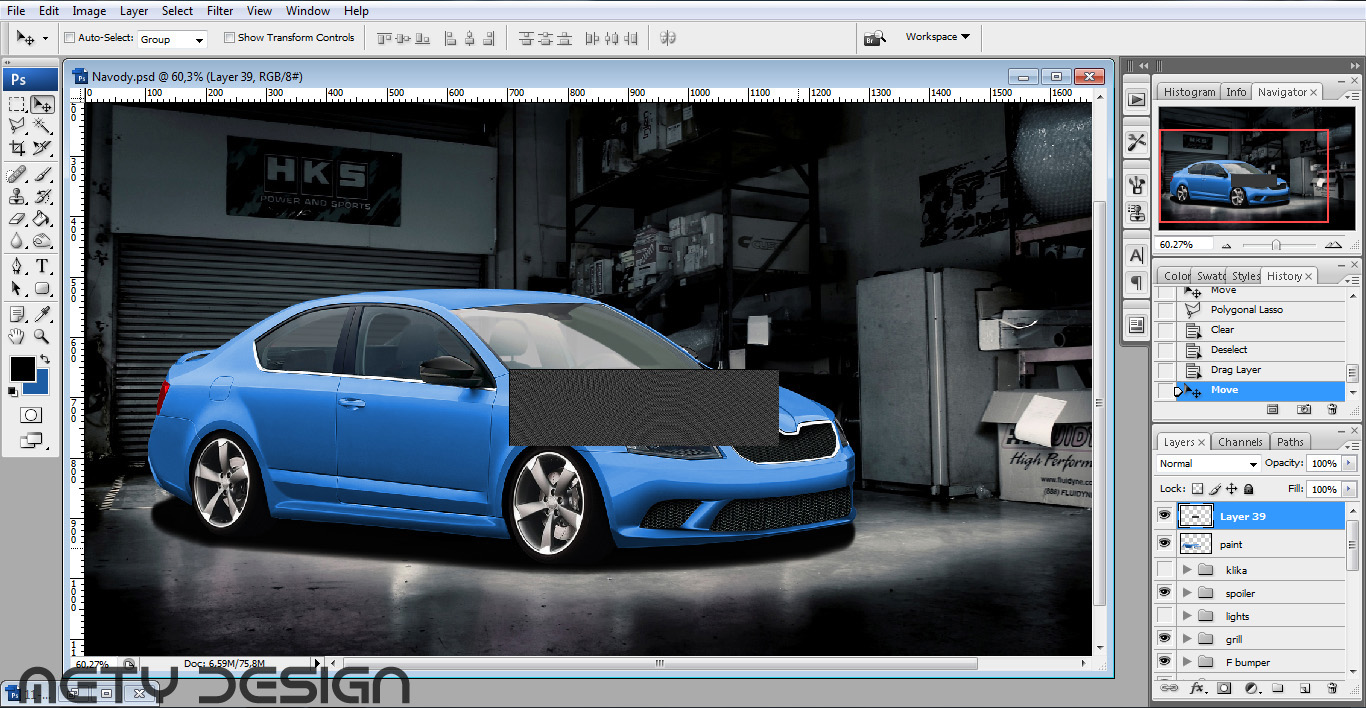Select the Pen tool

click(x=17, y=266)
